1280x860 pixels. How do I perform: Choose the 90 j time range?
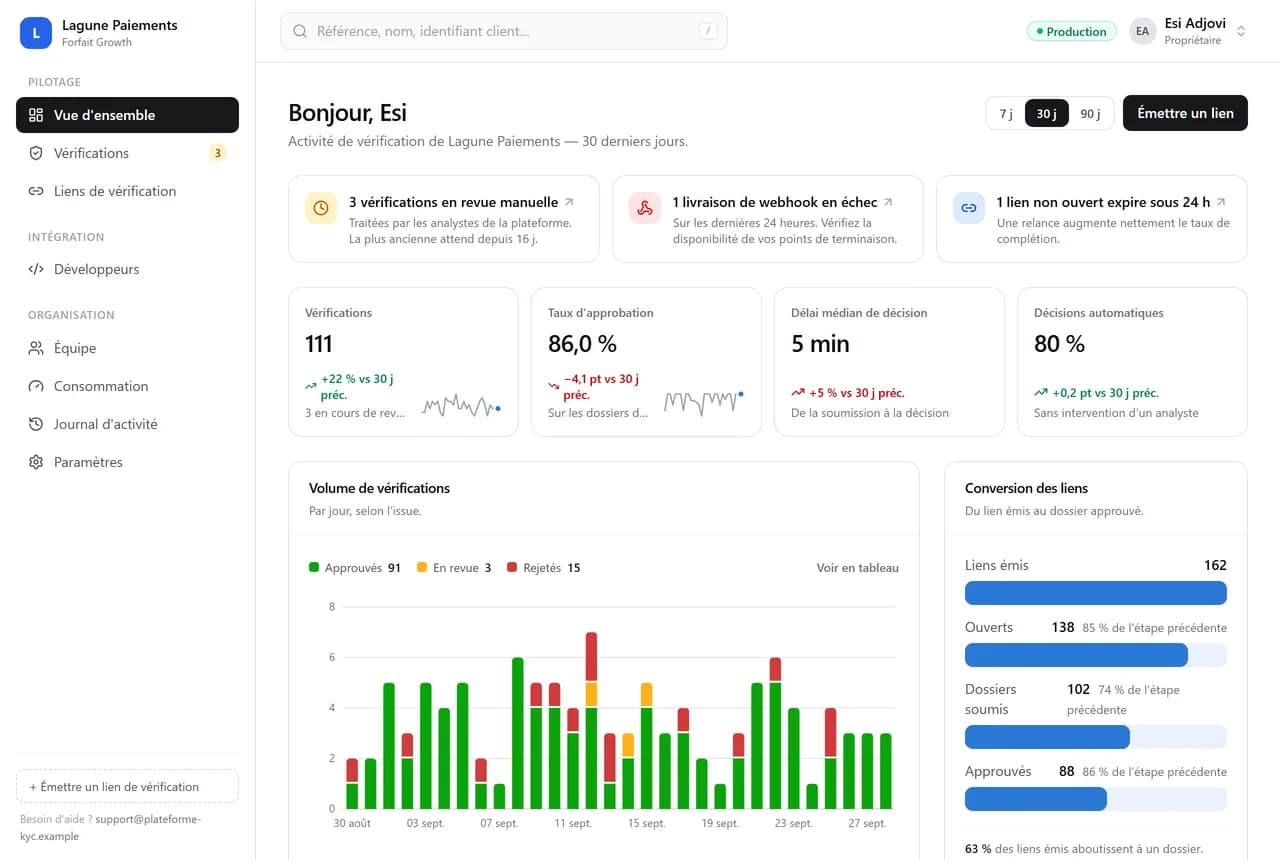[1090, 114]
